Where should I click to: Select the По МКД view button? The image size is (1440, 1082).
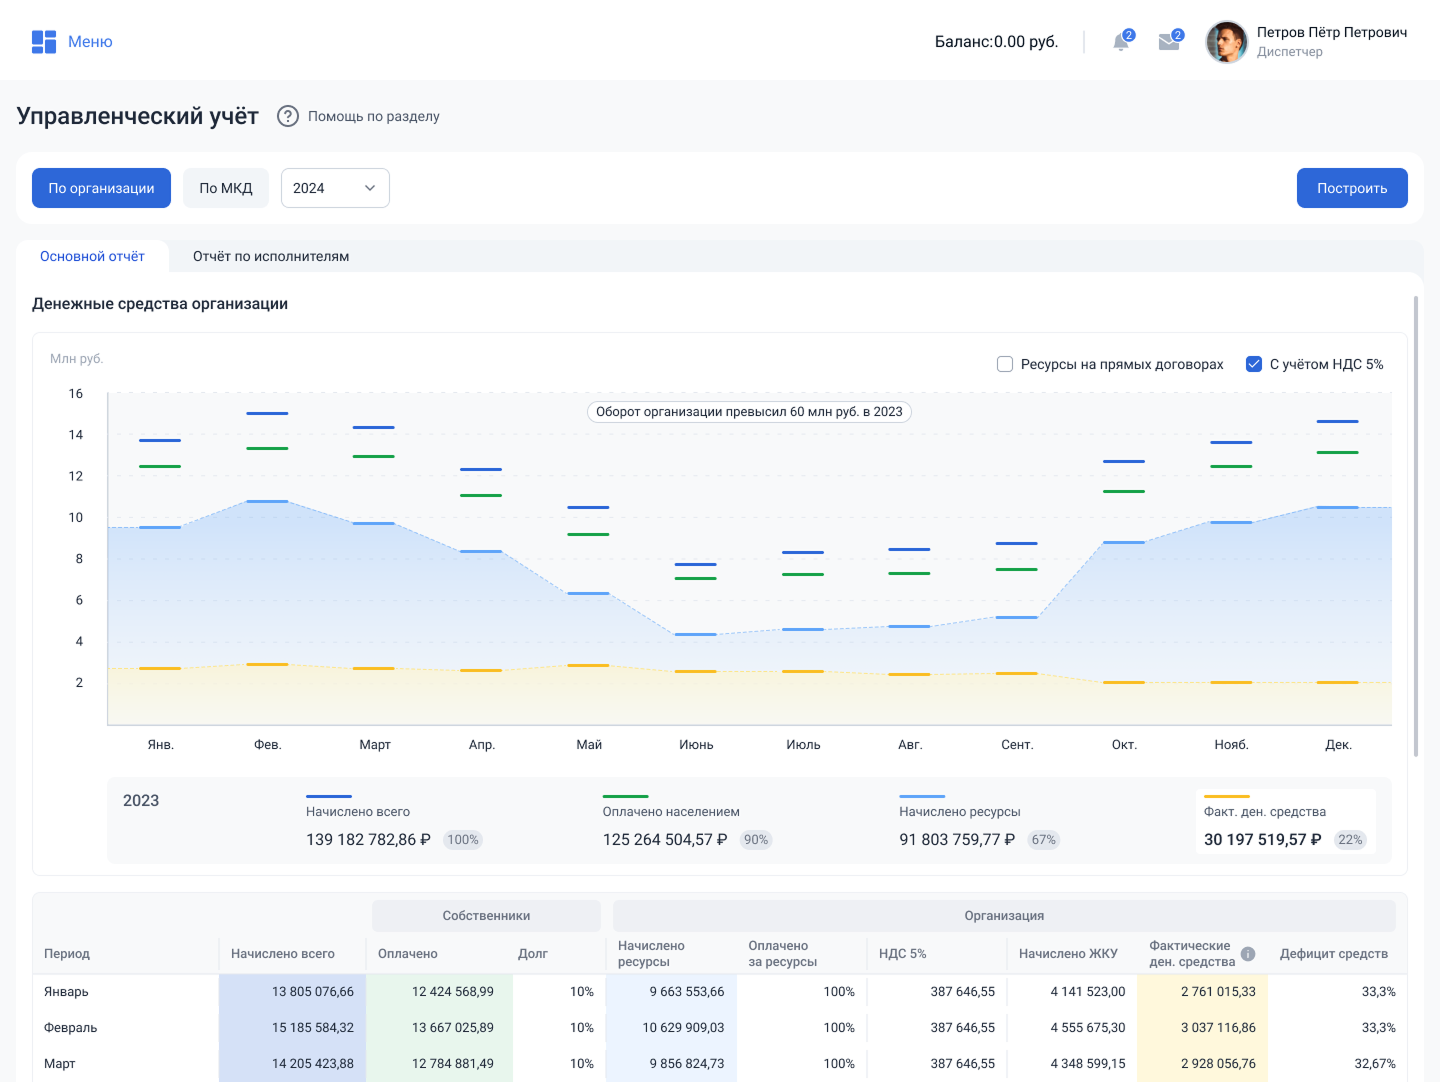[x=226, y=188]
